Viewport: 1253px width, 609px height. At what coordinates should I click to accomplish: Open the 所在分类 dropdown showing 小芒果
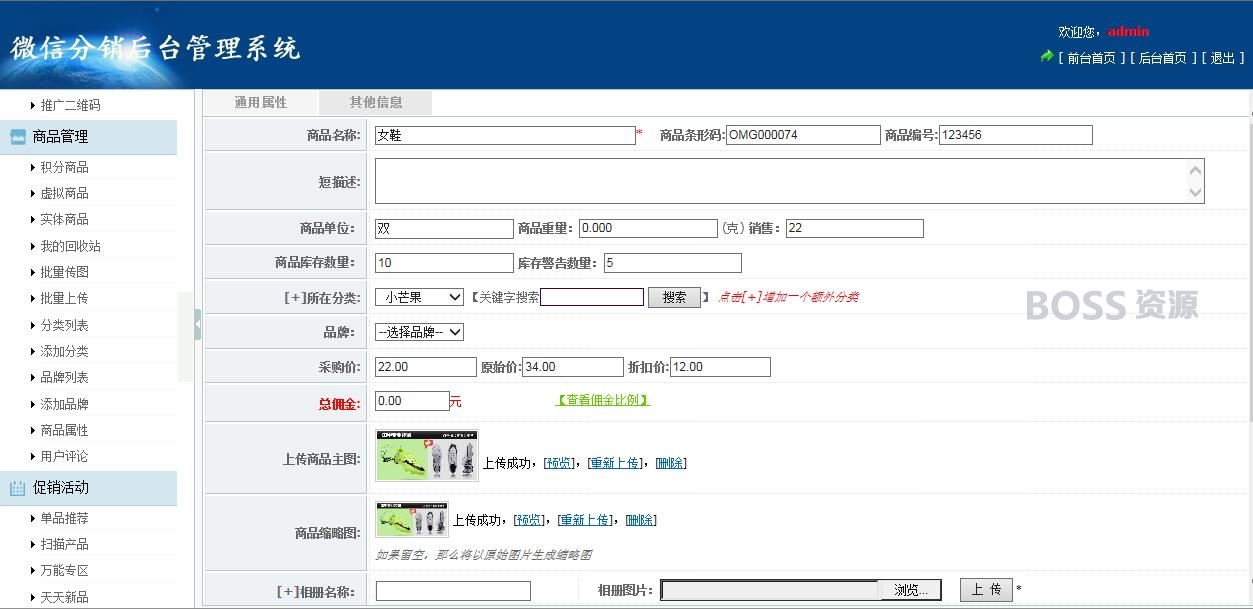point(419,297)
